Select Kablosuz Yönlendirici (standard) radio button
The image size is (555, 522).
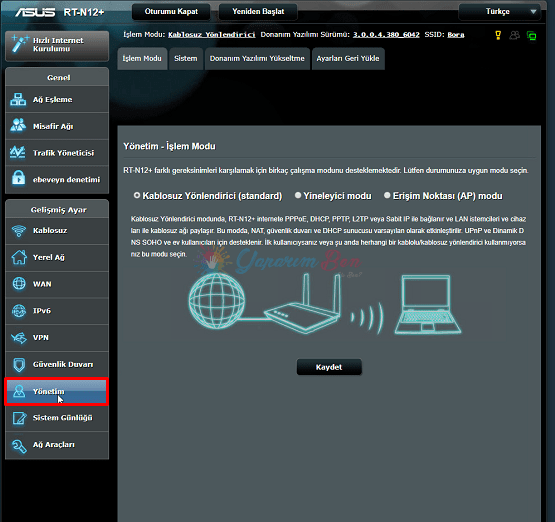tap(137, 195)
